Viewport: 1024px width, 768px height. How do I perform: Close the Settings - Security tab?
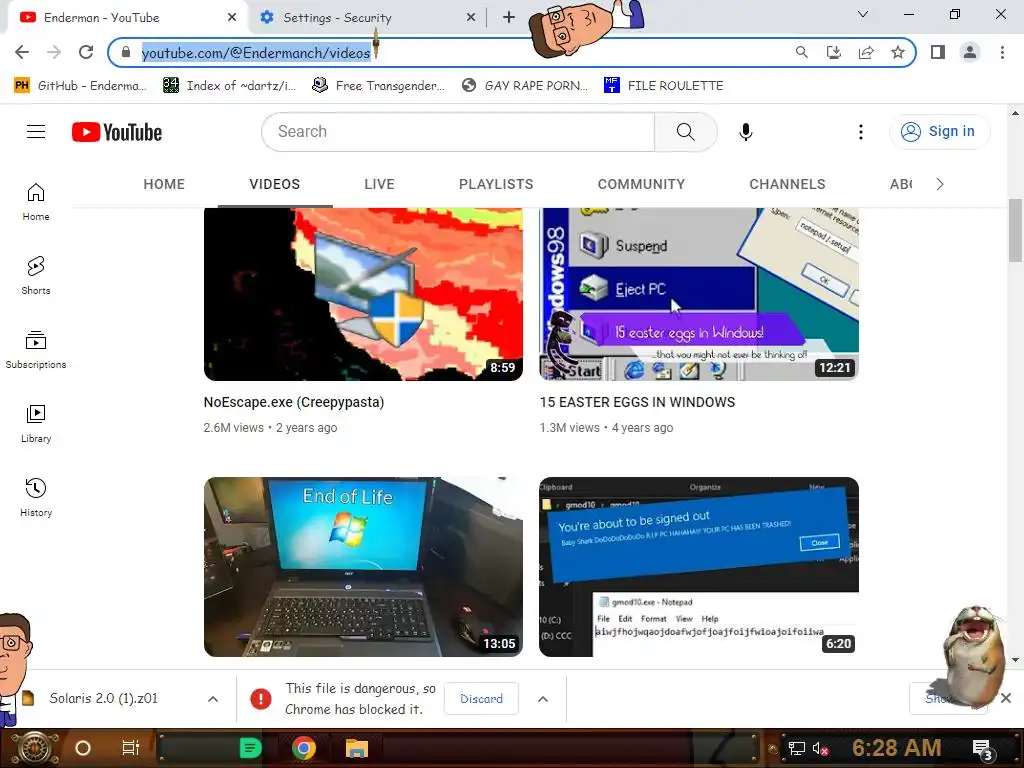471,18
